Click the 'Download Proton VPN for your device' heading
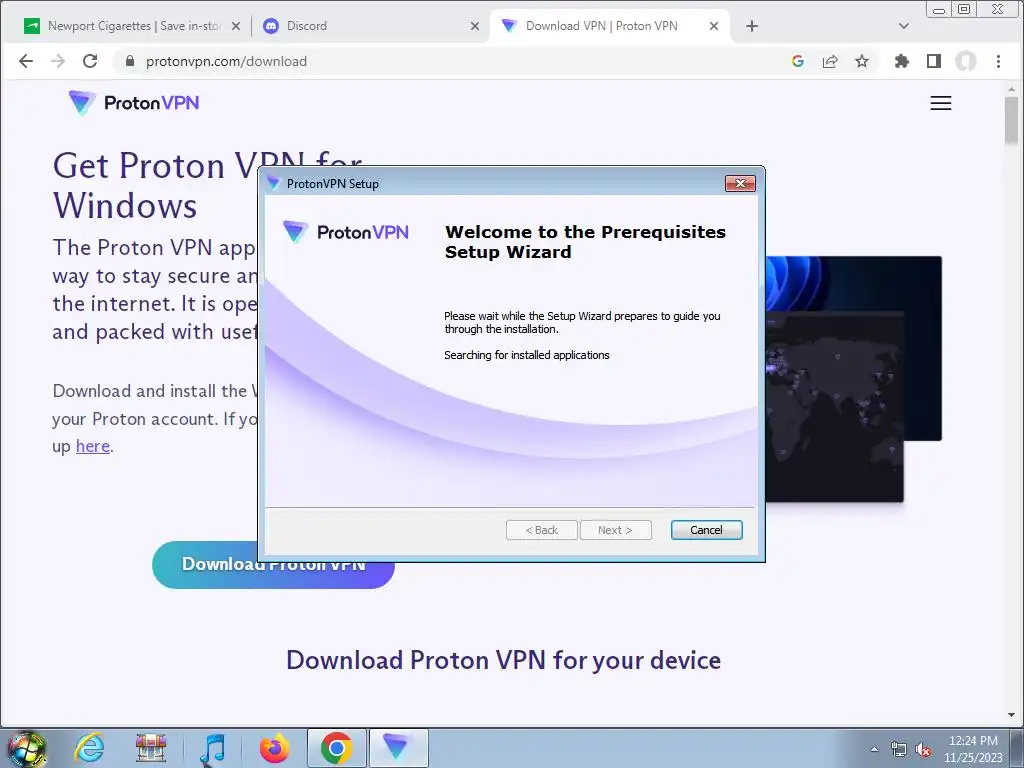Viewport: 1024px width, 768px height. point(504,660)
